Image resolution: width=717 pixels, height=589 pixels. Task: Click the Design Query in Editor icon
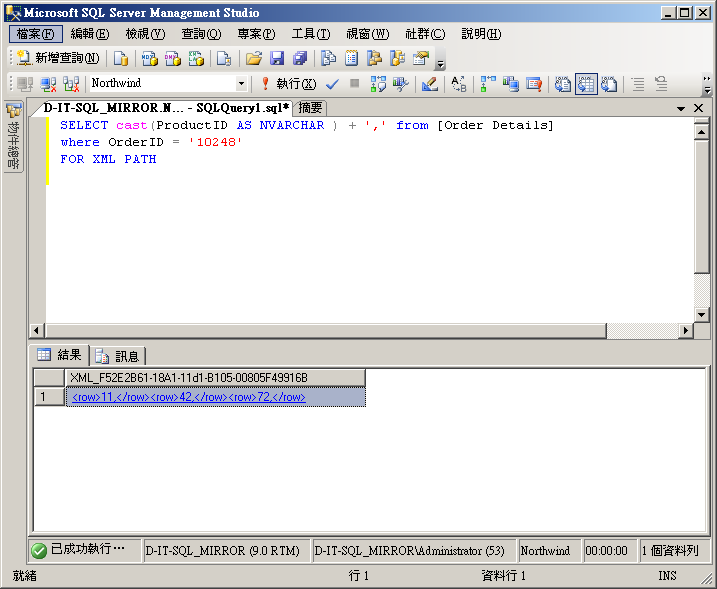pos(430,84)
